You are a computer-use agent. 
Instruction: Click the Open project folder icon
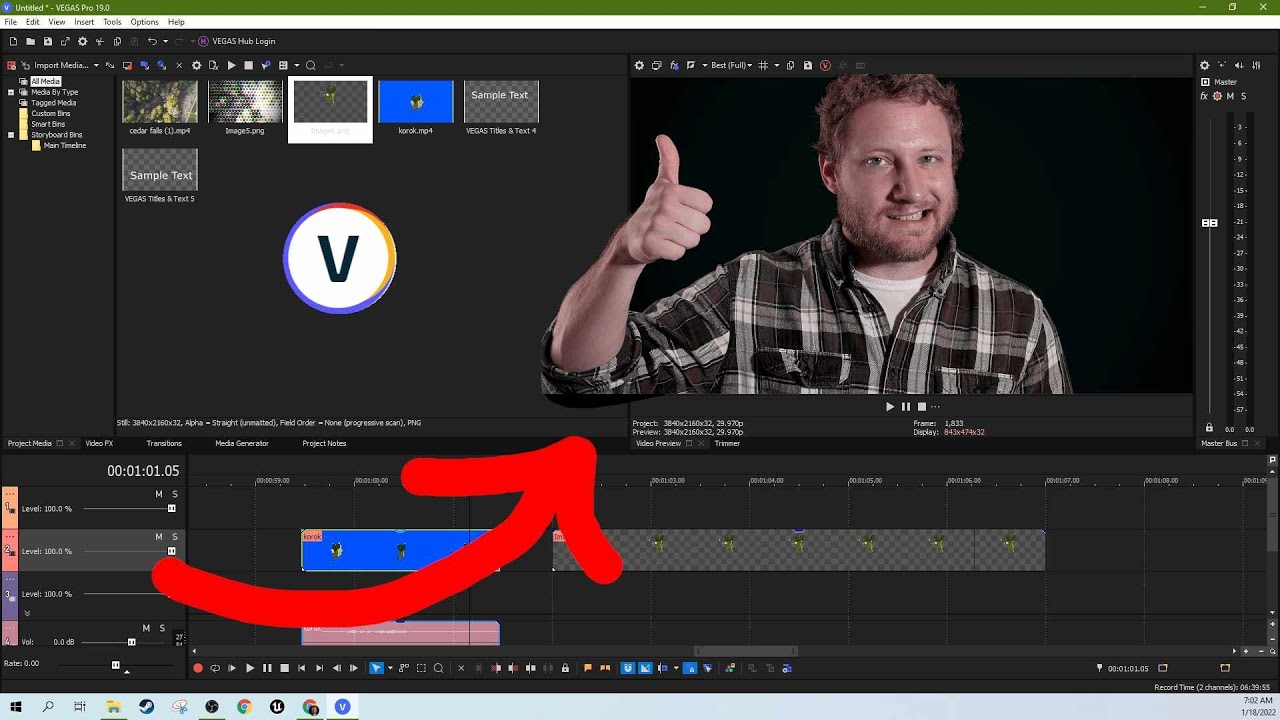(30, 41)
